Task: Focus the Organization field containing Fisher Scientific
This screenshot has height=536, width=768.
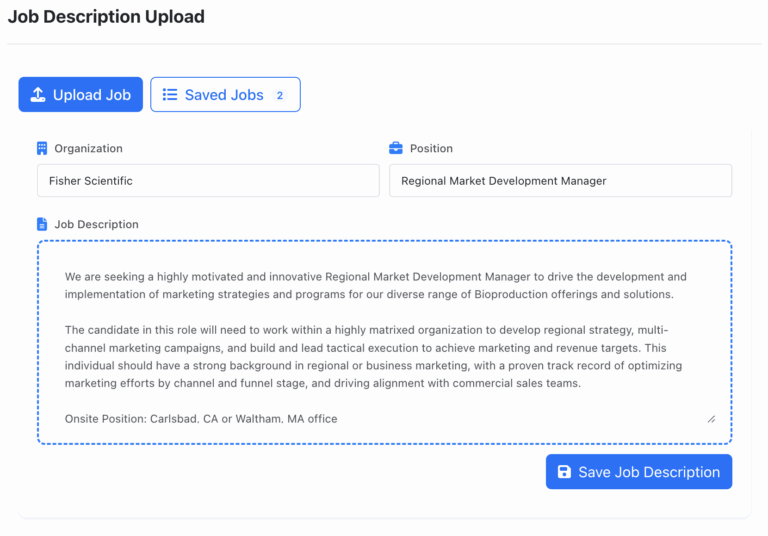Action: [x=208, y=181]
